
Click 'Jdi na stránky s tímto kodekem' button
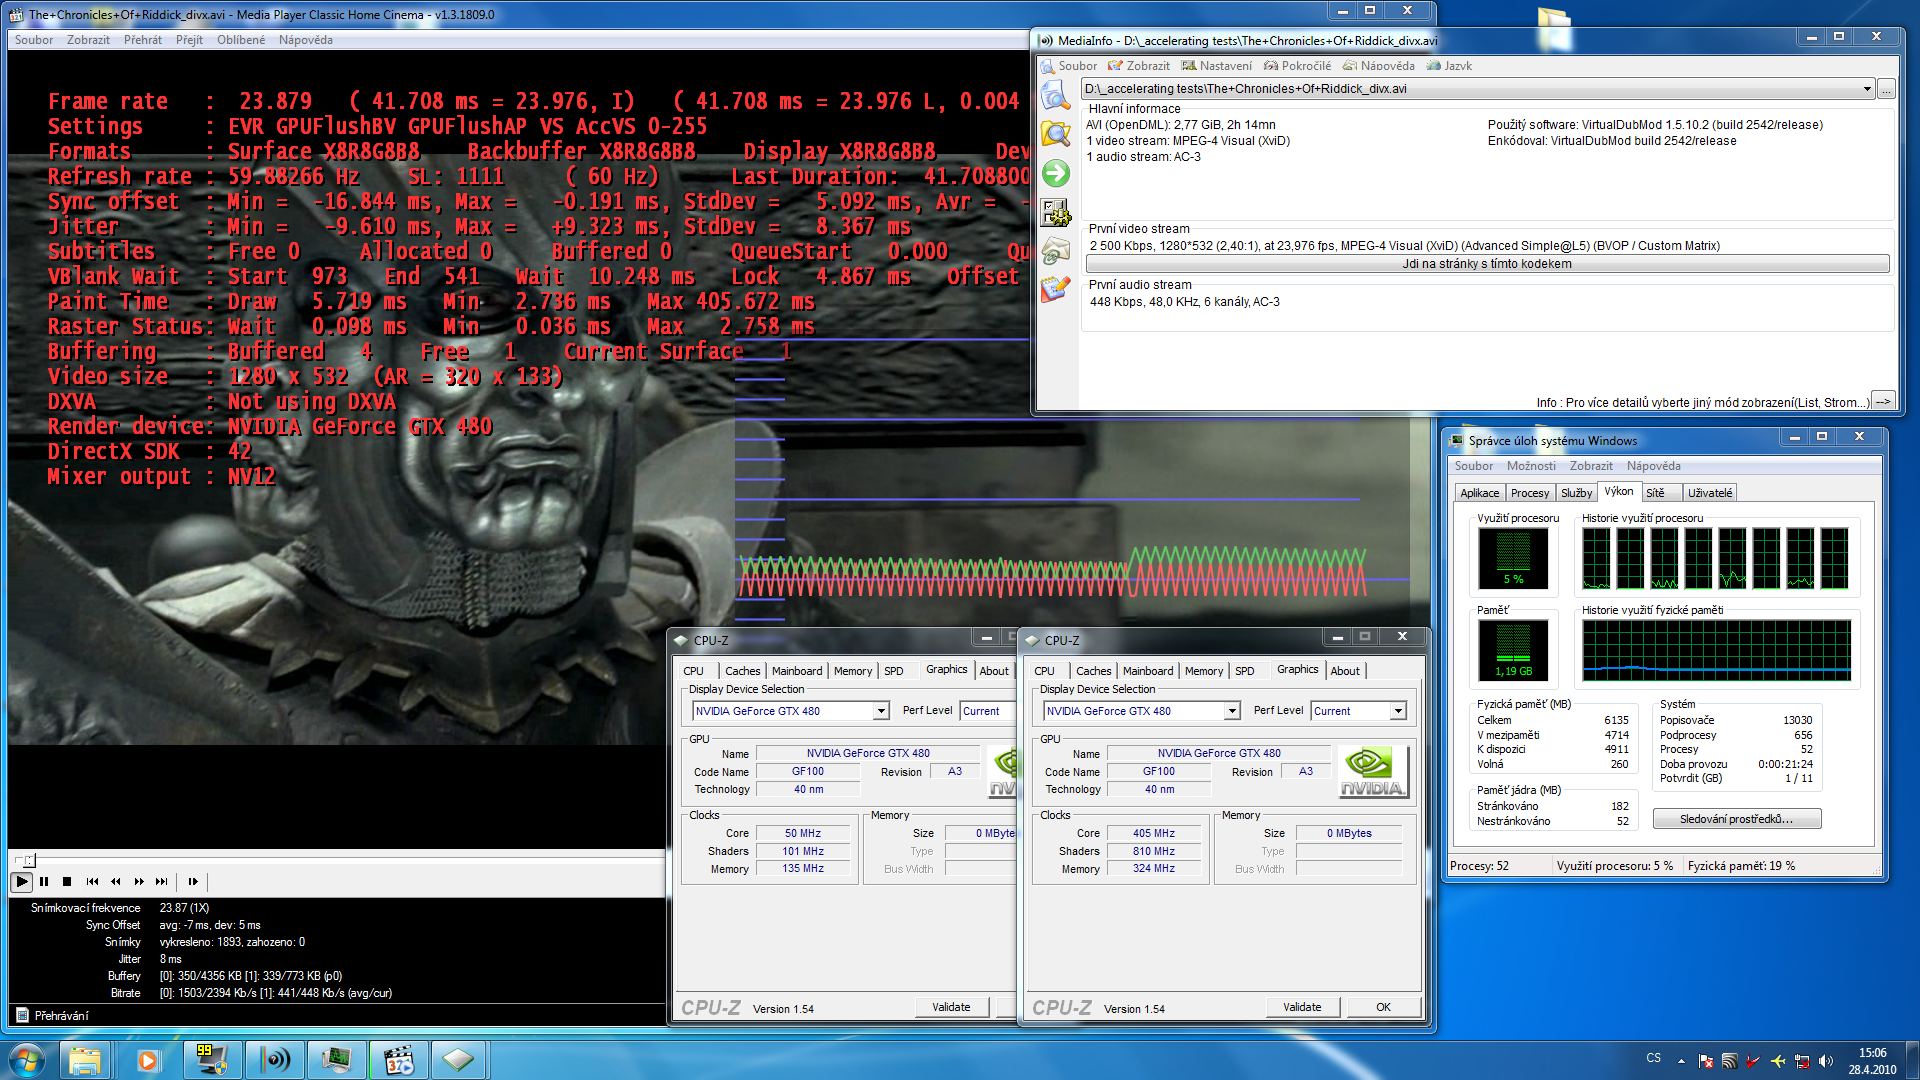point(1487,264)
